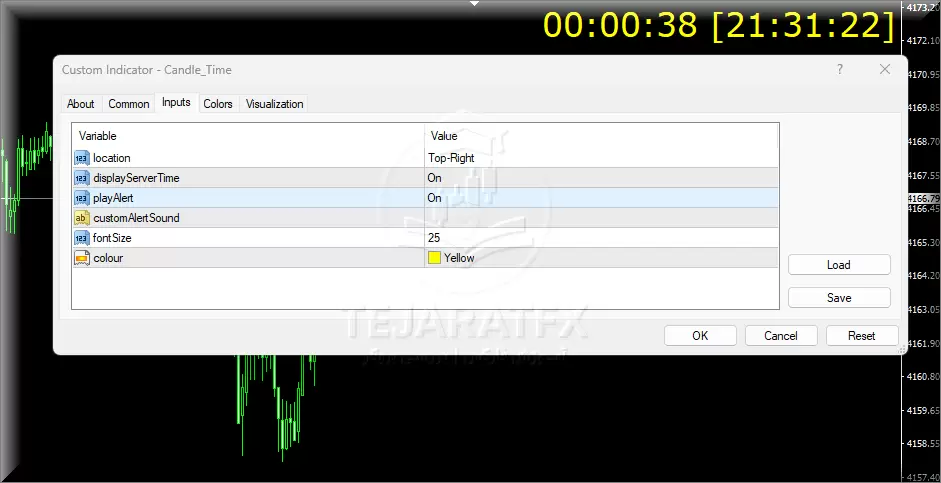
Task: Click the help question mark icon
Action: point(837,69)
